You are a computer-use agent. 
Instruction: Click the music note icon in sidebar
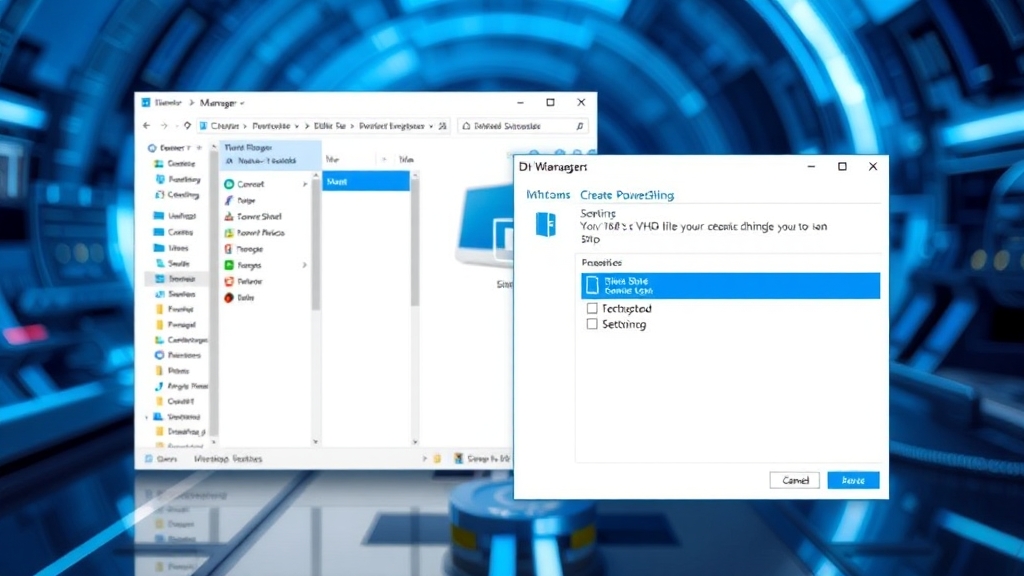[159, 386]
